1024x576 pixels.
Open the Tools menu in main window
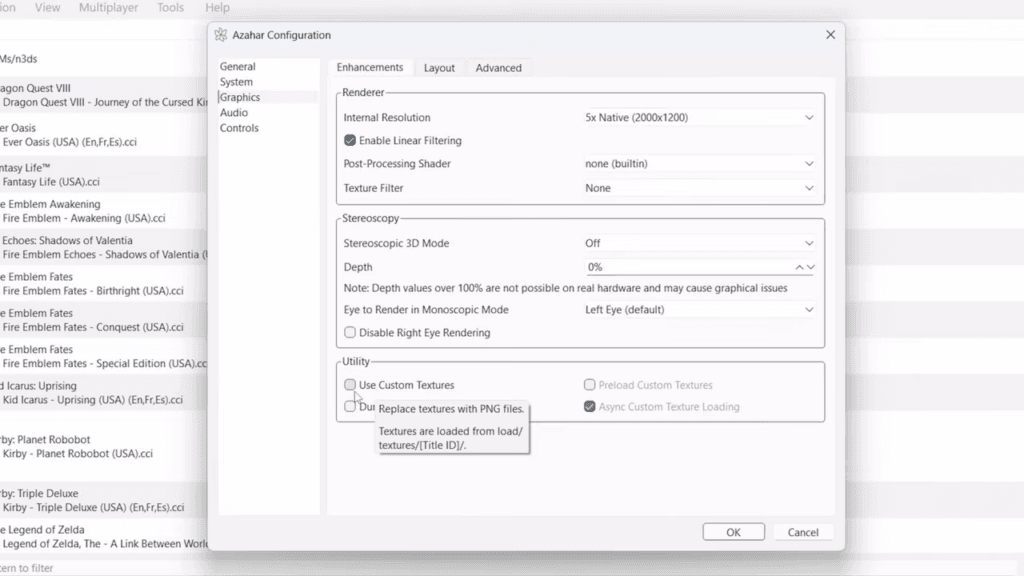pyautogui.click(x=170, y=8)
